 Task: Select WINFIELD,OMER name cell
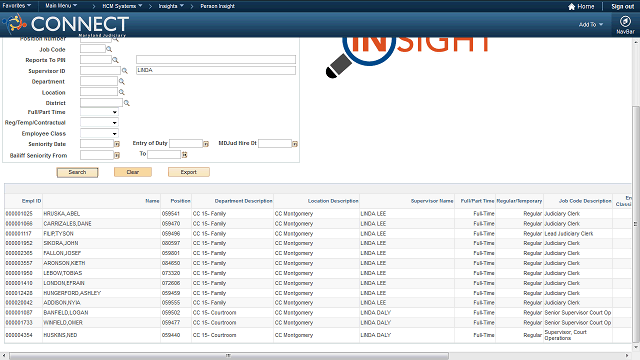[x=101, y=322]
